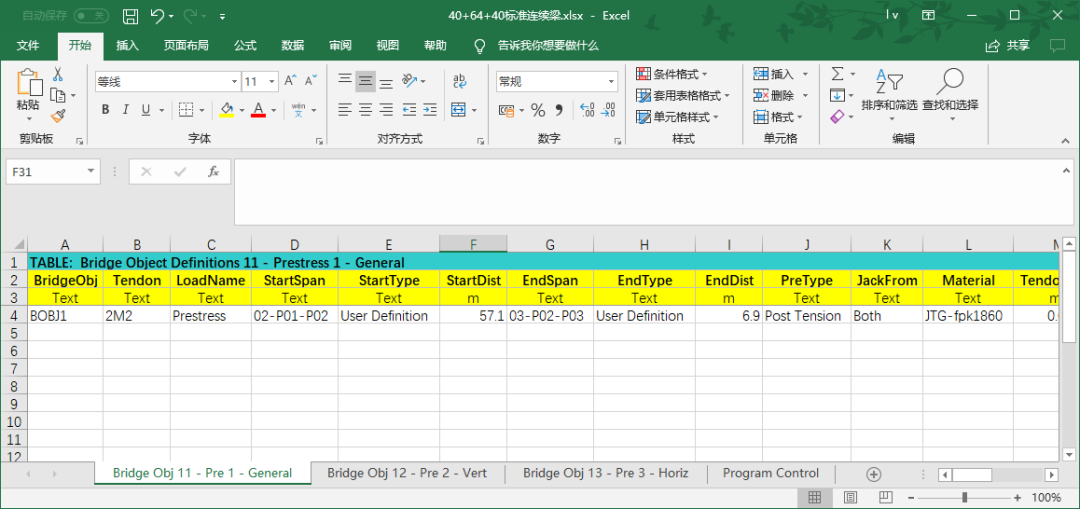
Task: Click the cell borders icon
Action: coord(185,110)
